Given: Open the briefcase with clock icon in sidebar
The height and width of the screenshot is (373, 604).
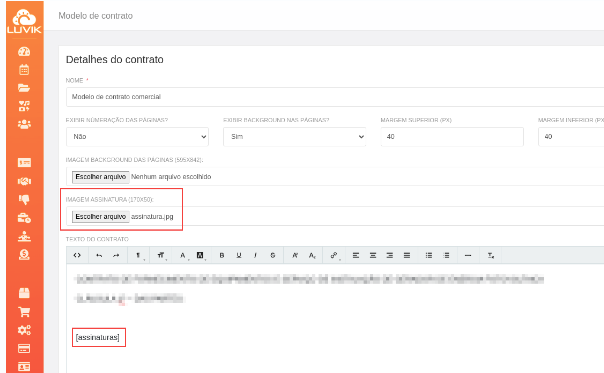Looking at the screenshot, I should 24,218.
